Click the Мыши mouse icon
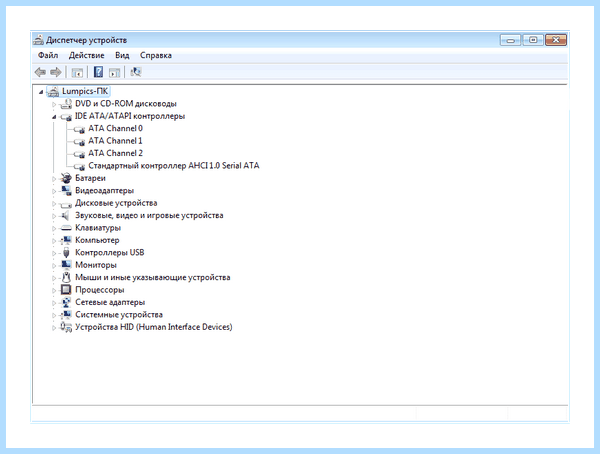The image size is (600, 454). [x=66, y=277]
